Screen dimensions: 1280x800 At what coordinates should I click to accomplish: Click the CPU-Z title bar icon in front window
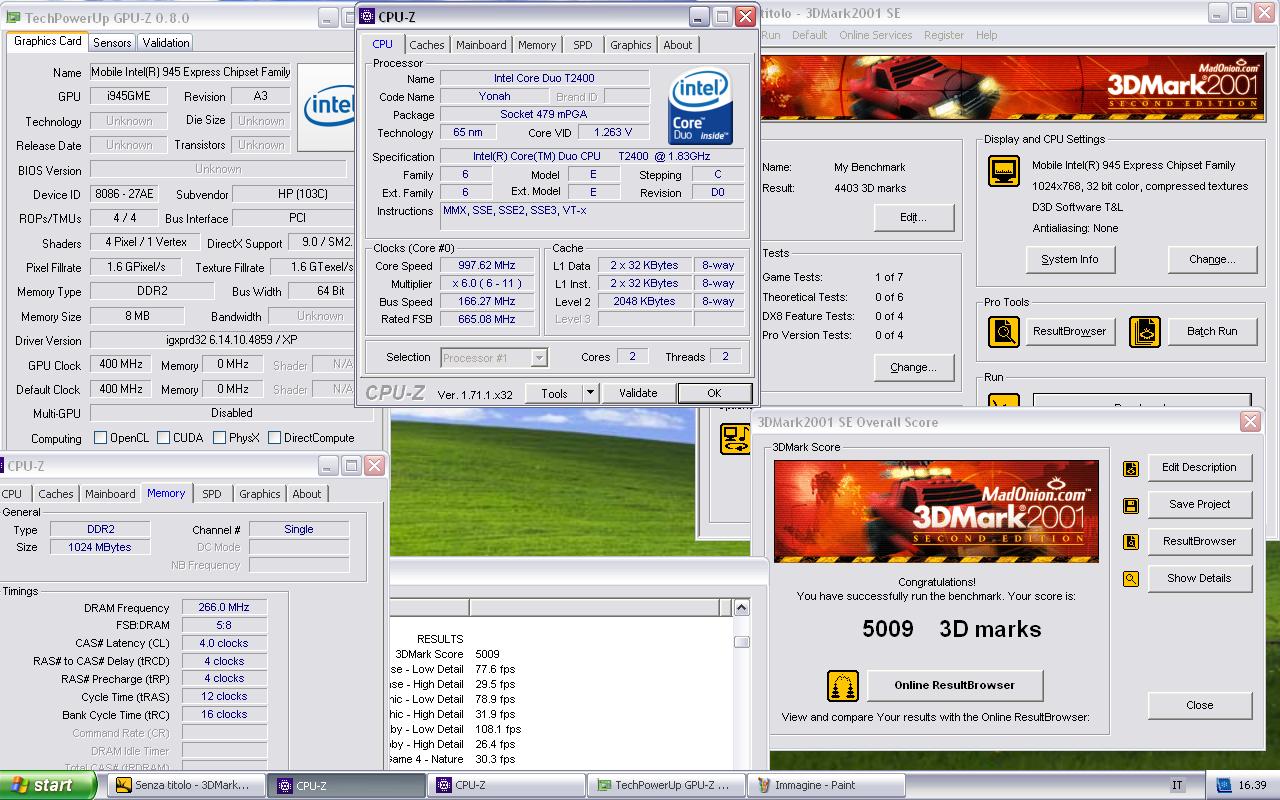point(367,16)
